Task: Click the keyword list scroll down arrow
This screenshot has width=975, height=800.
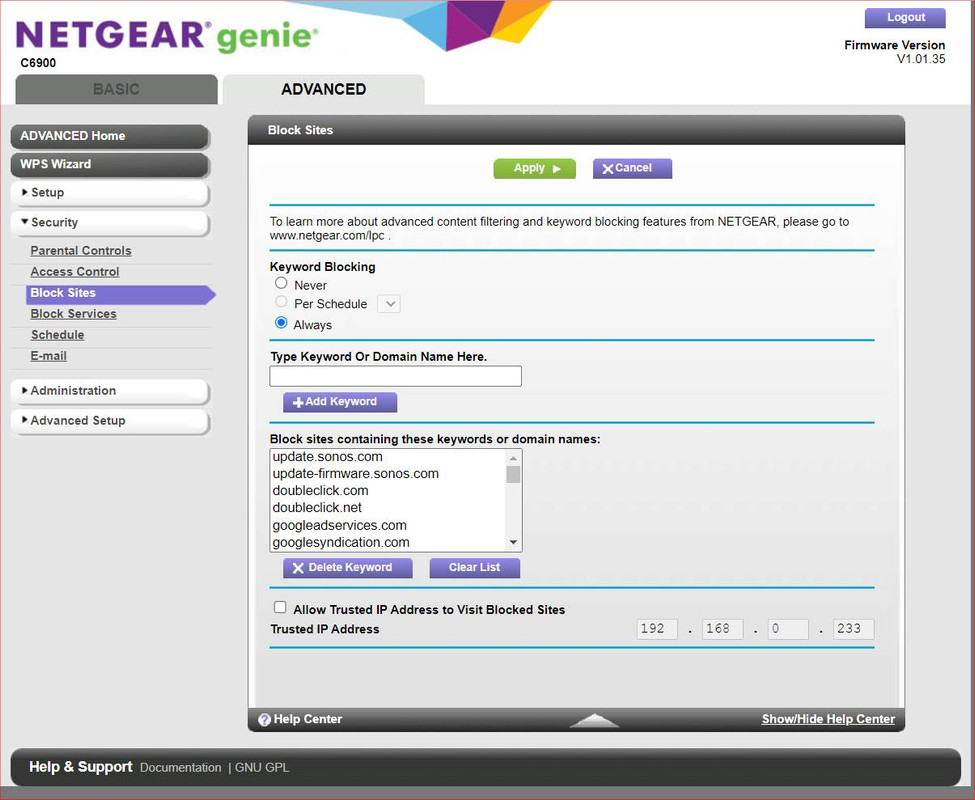Action: (x=513, y=543)
